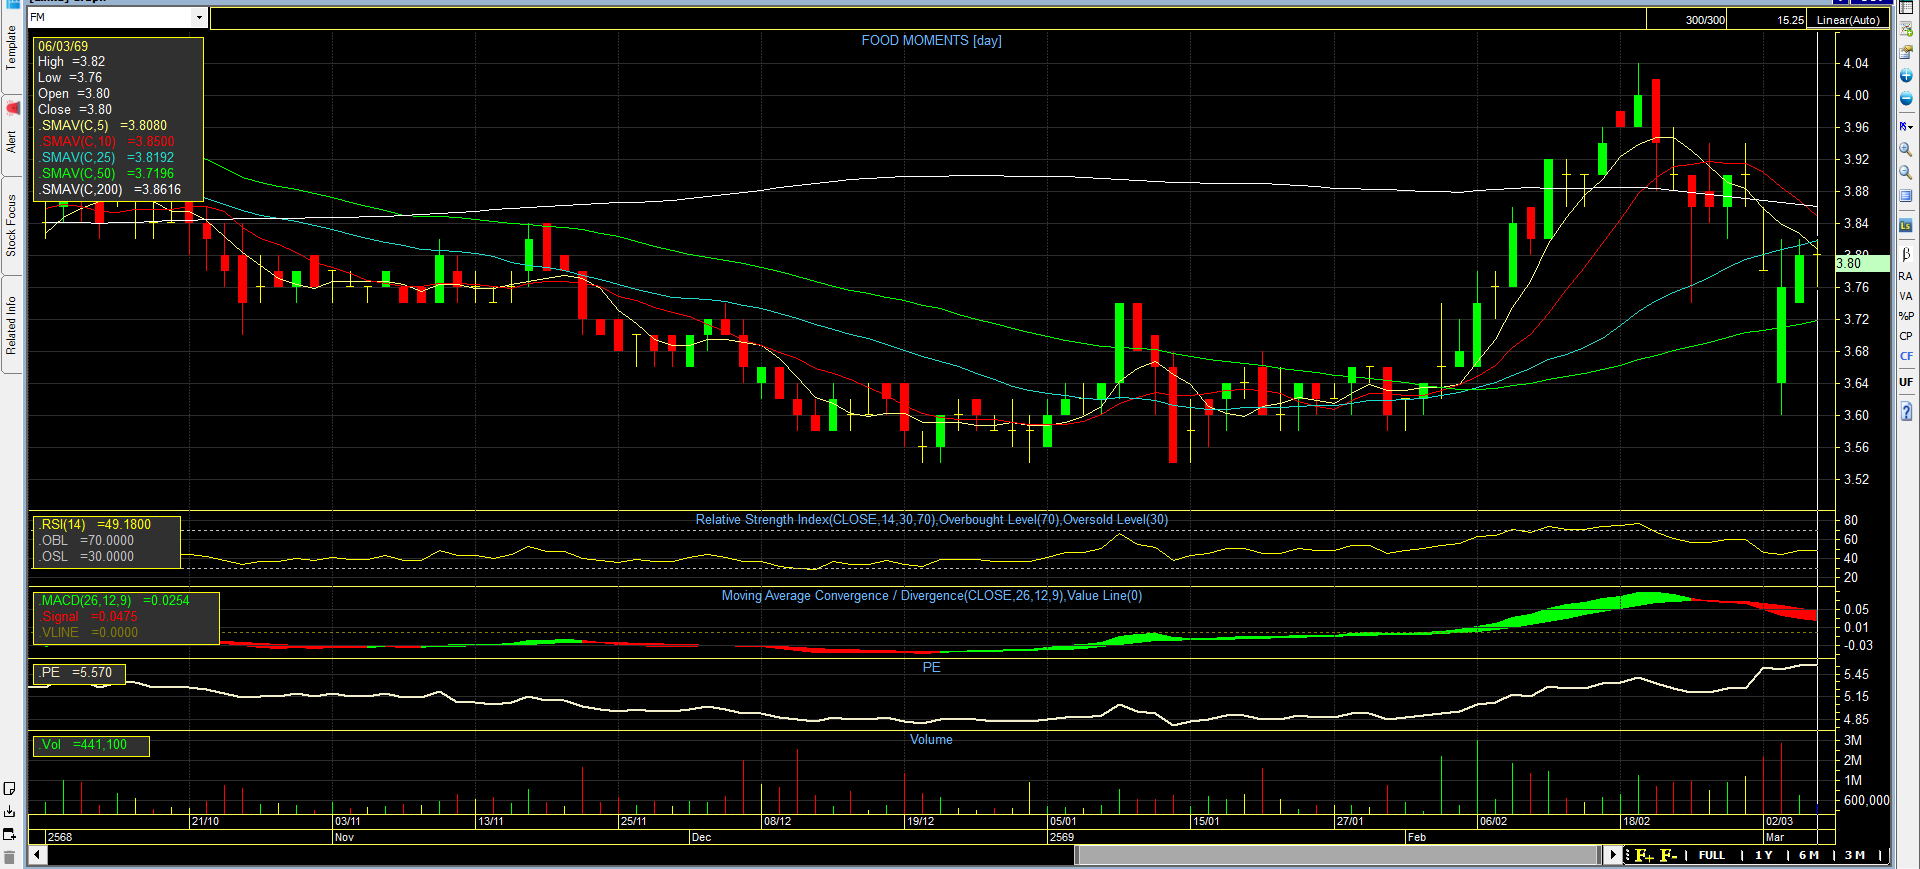The image size is (1920, 869).
Task: Click the Ls icon in right toolbar
Action: pyautogui.click(x=1906, y=226)
